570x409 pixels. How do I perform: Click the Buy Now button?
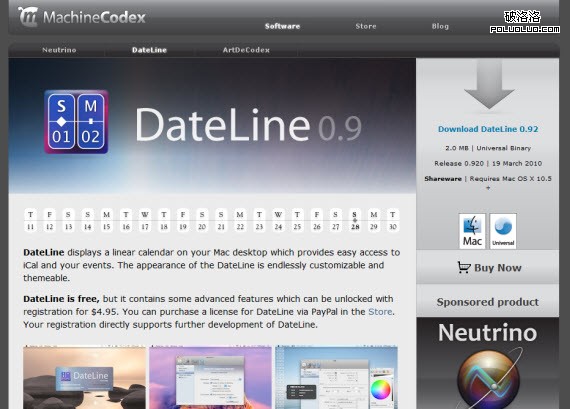488,268
